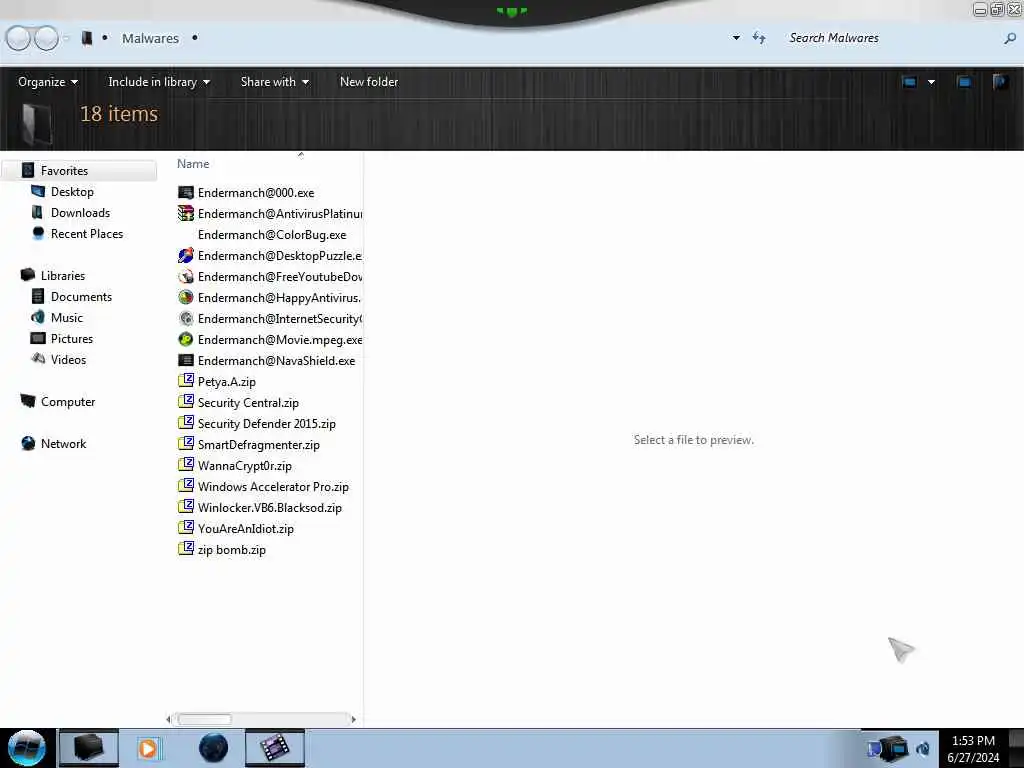Click the refresh arrows icon
The image size is (1024, 768).
(759, 37)
